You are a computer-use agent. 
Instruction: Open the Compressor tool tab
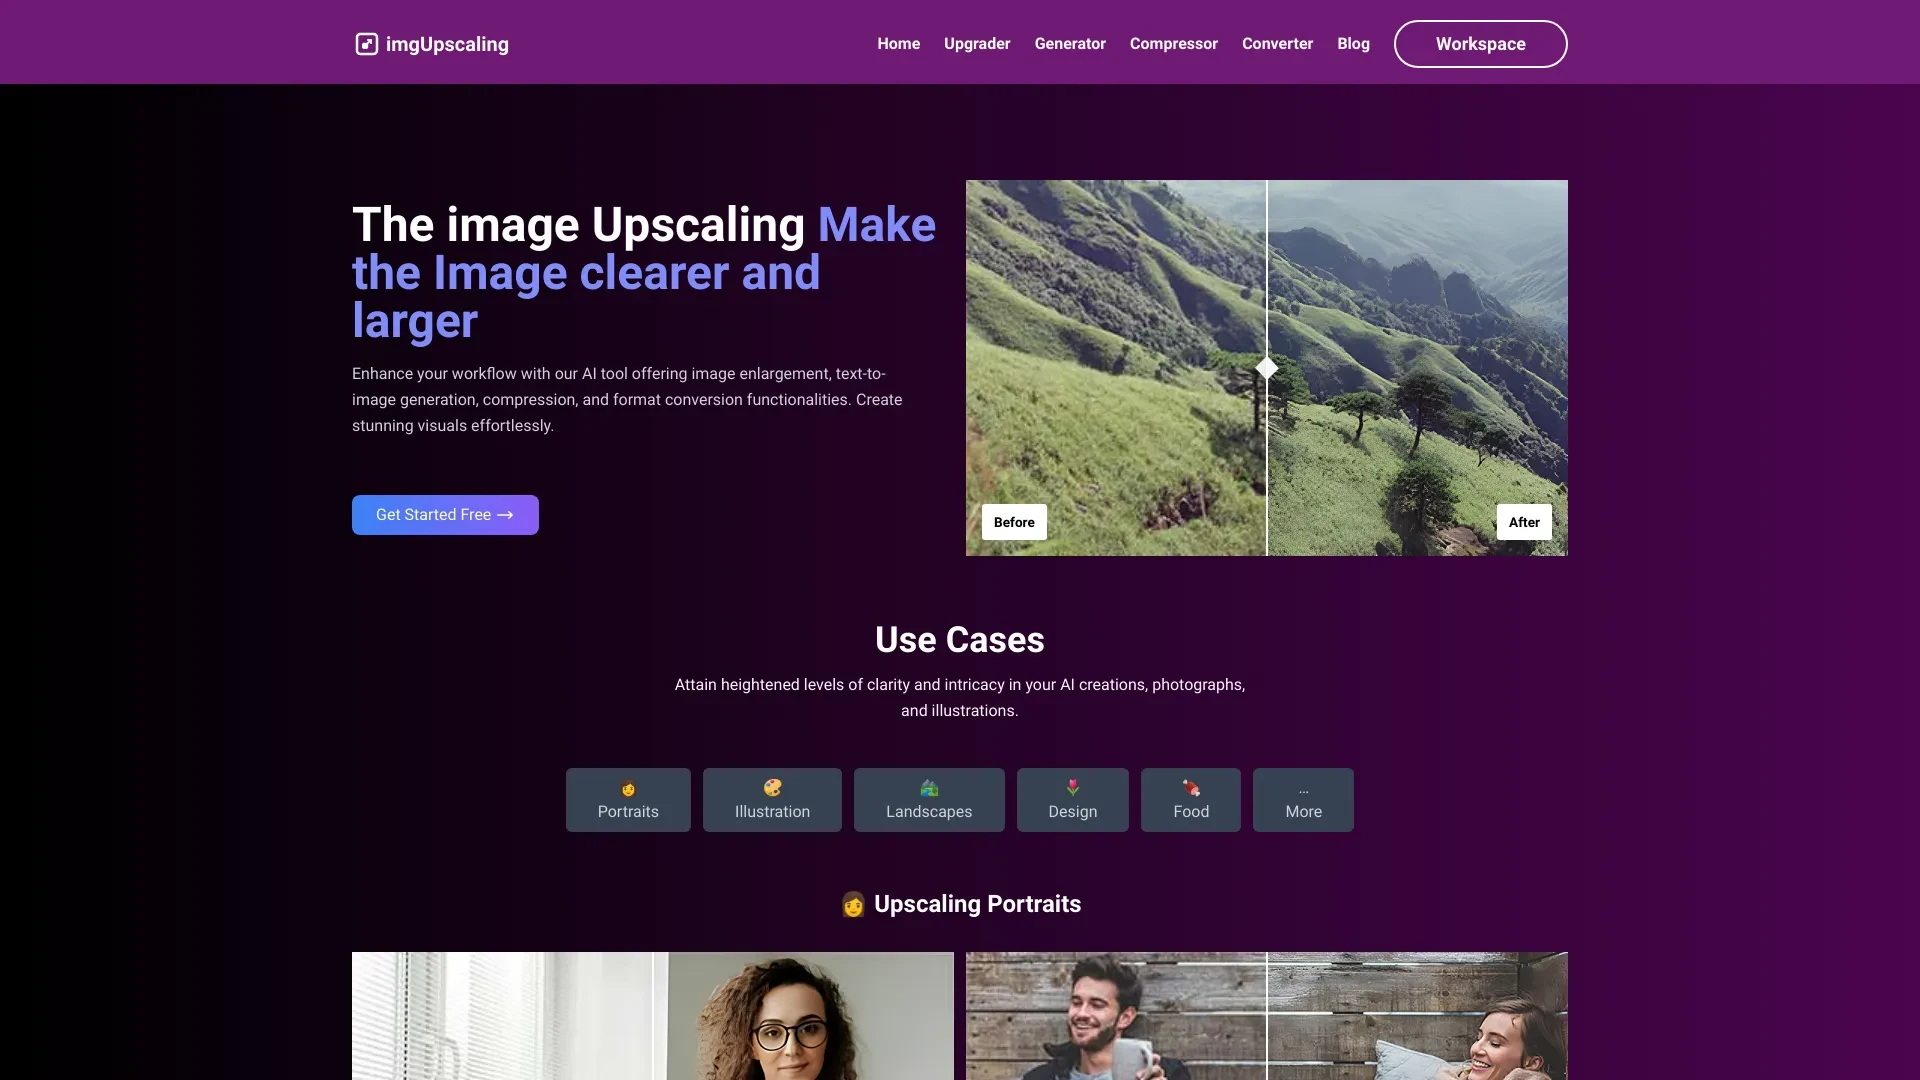click(x=1172, y=44)
